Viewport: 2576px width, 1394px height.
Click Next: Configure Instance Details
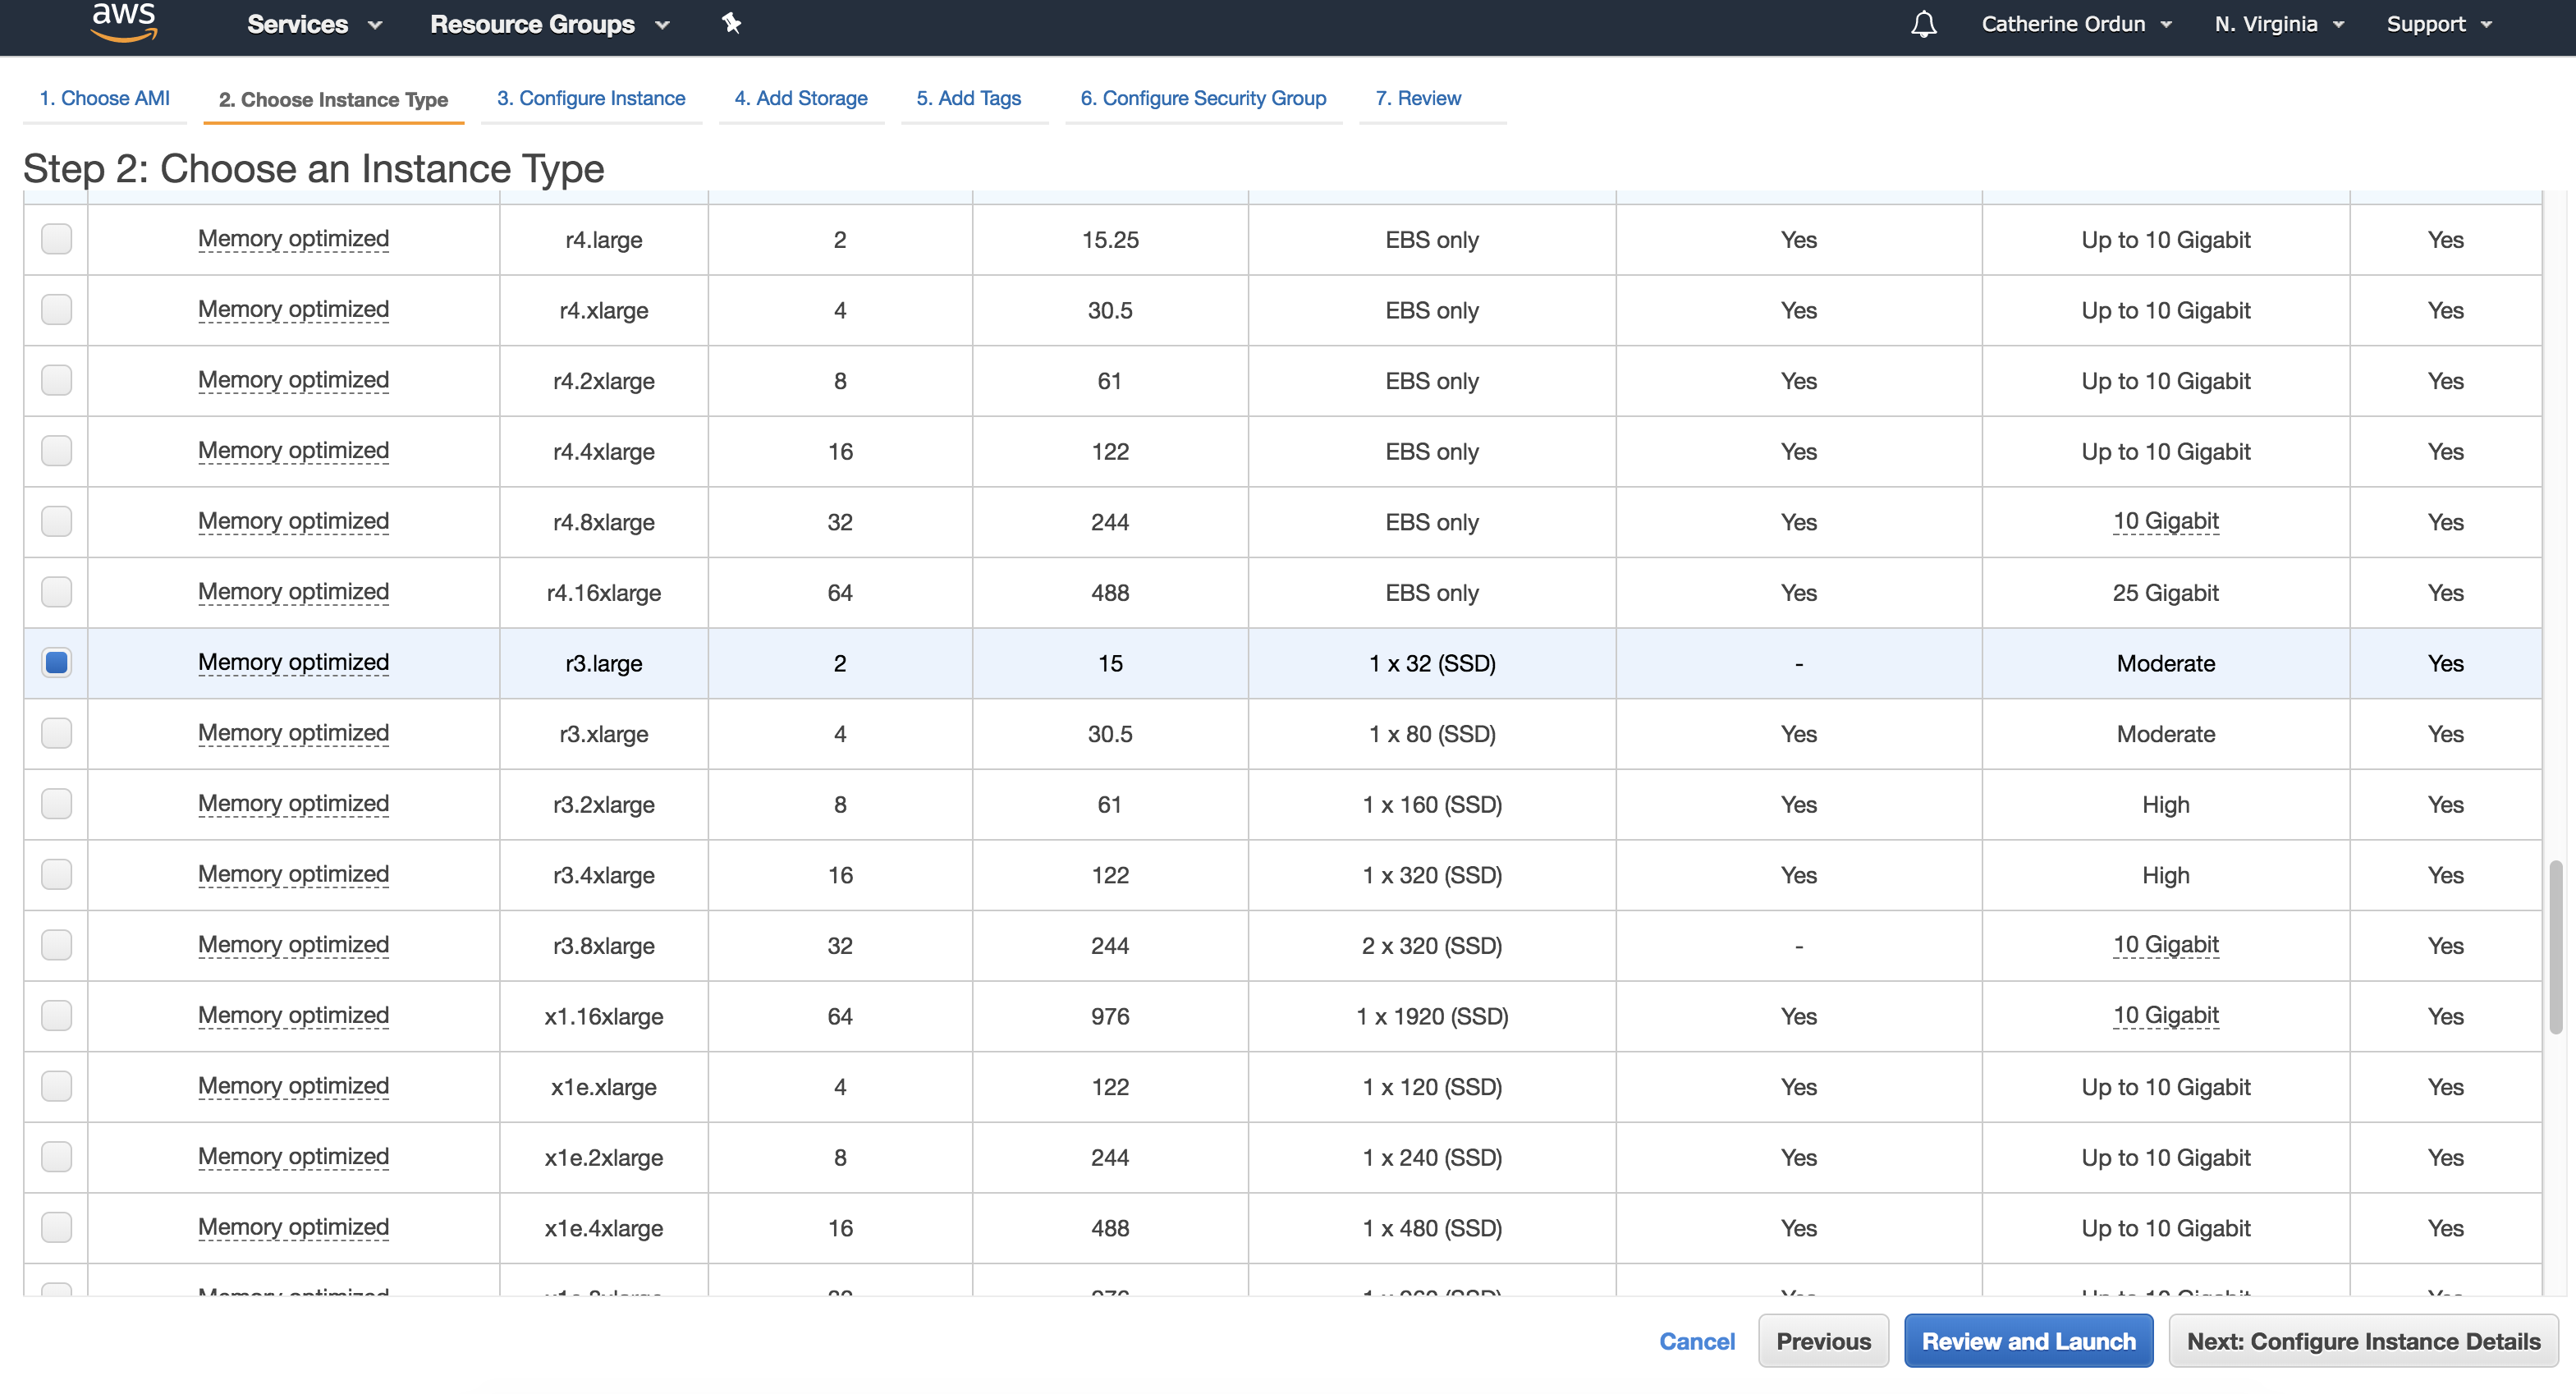point(2362,1341)
